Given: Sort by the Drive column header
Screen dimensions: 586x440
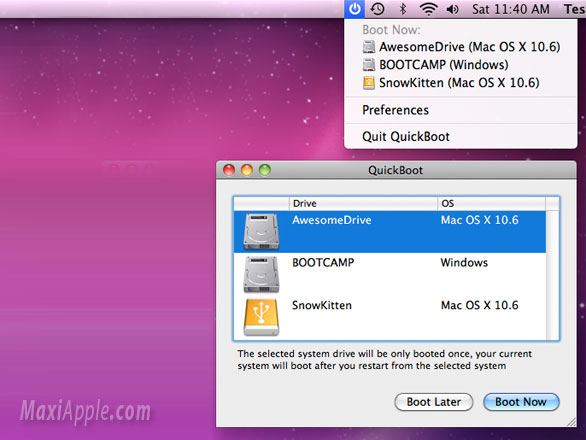Looking at the screenshot, I should pos(363,203).
